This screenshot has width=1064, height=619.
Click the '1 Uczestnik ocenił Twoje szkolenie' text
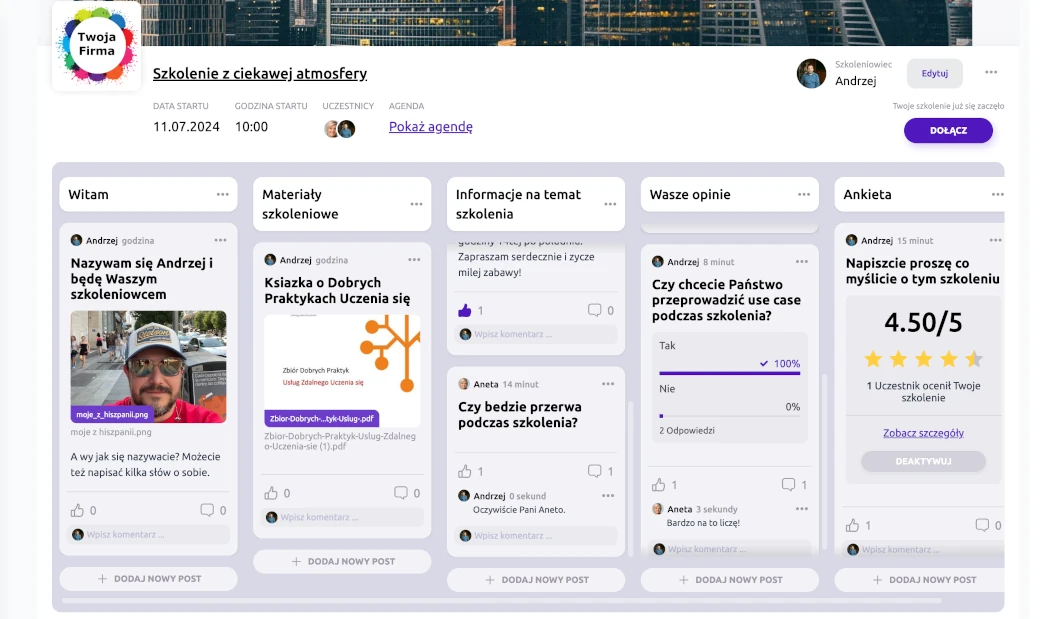[x=923, y=392]
